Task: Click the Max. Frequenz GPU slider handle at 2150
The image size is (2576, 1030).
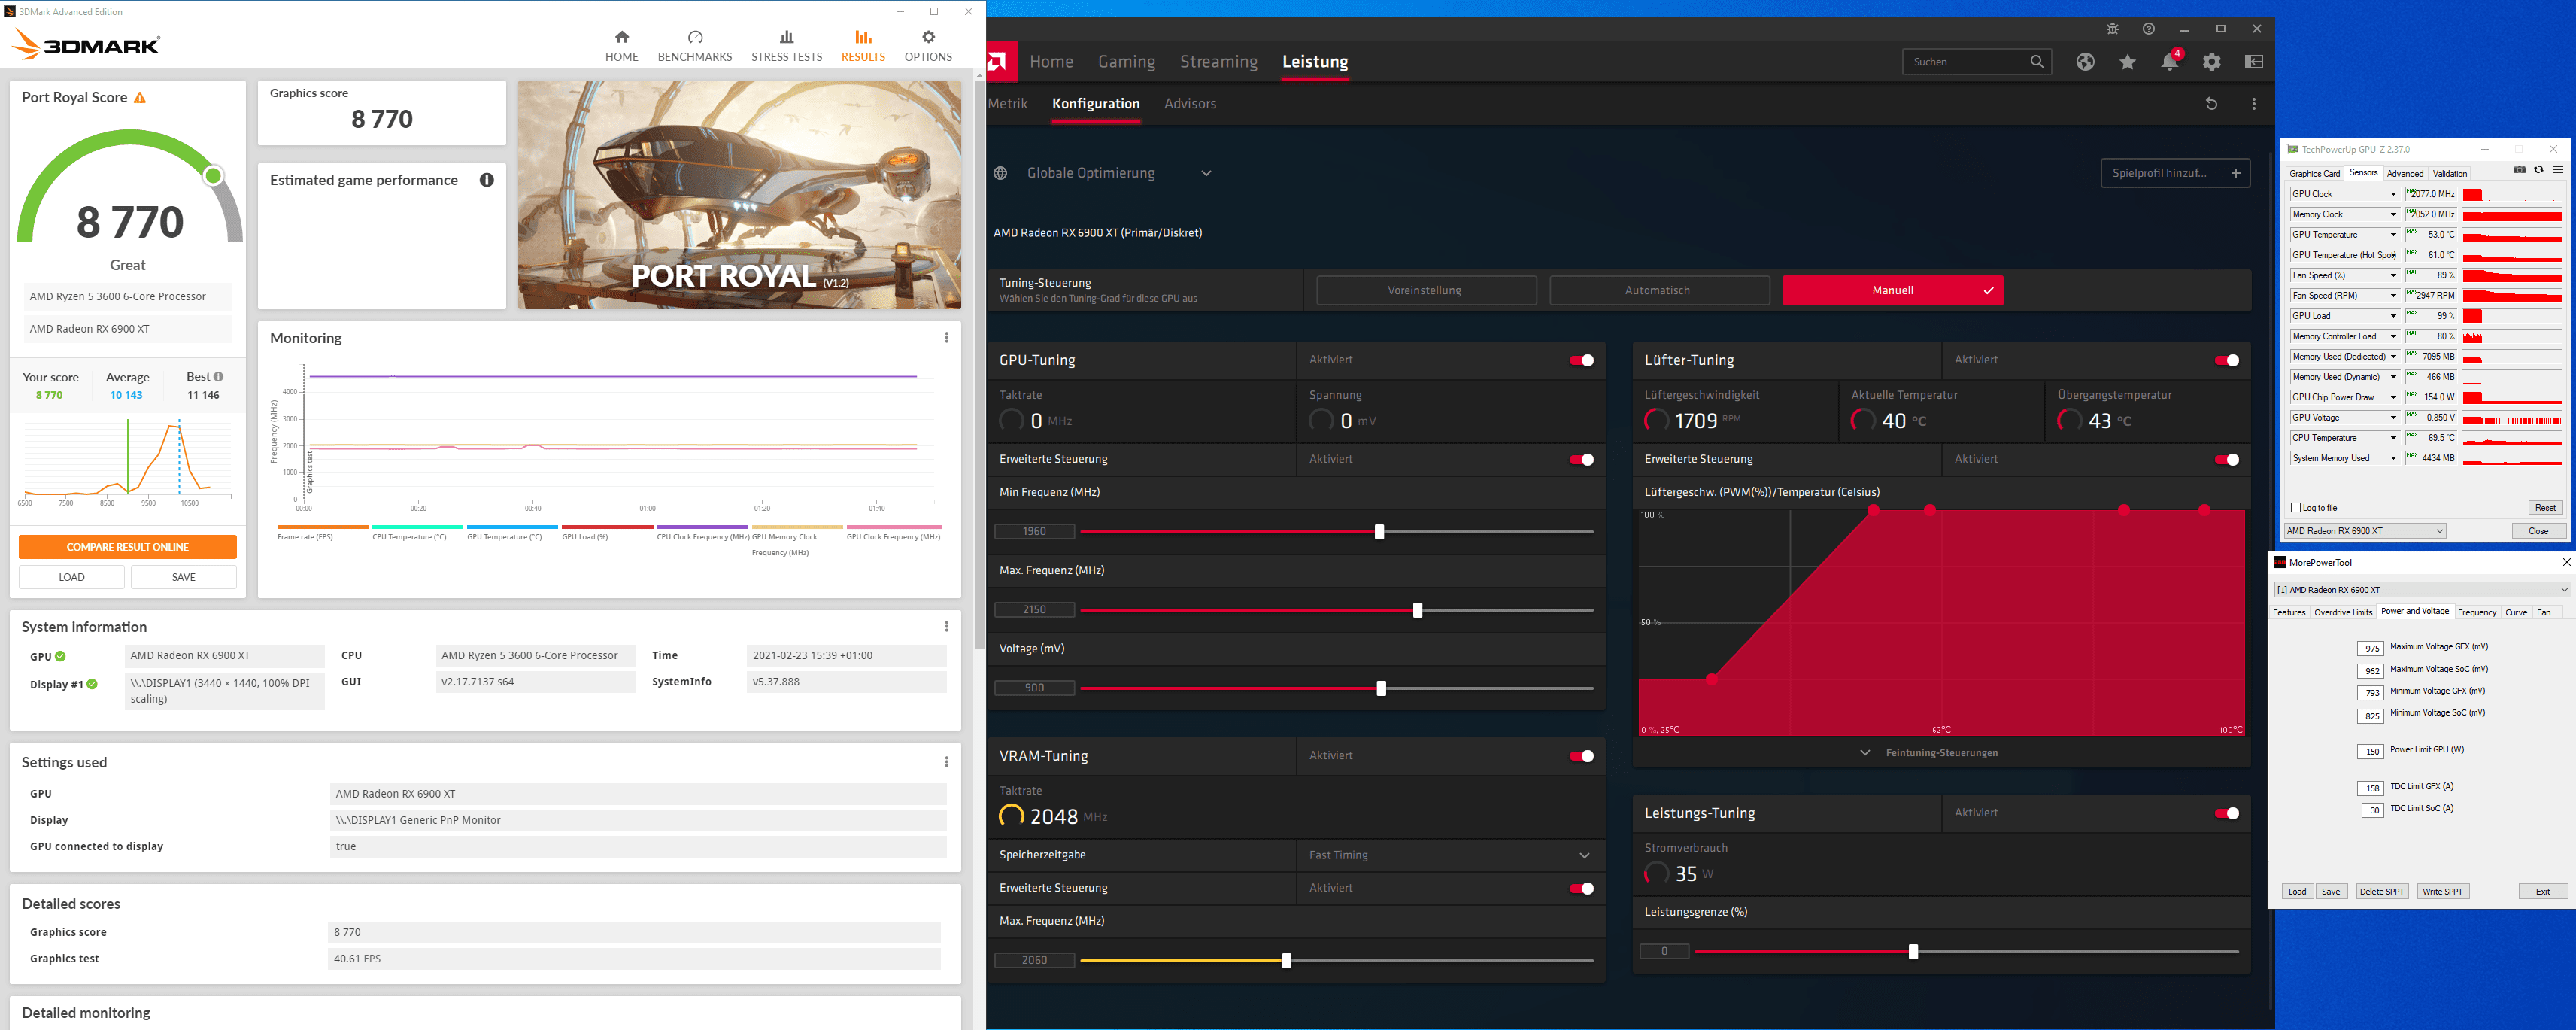Action: tap(1417, 610)
